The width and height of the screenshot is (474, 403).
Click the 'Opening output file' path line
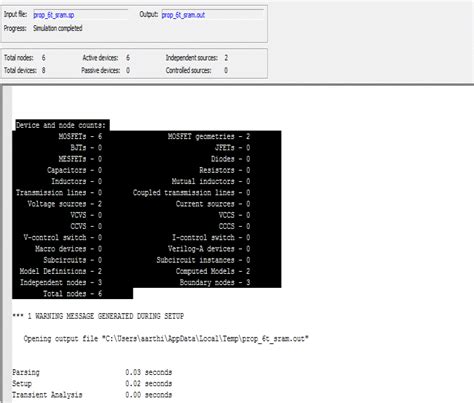(x=166, y=339)
